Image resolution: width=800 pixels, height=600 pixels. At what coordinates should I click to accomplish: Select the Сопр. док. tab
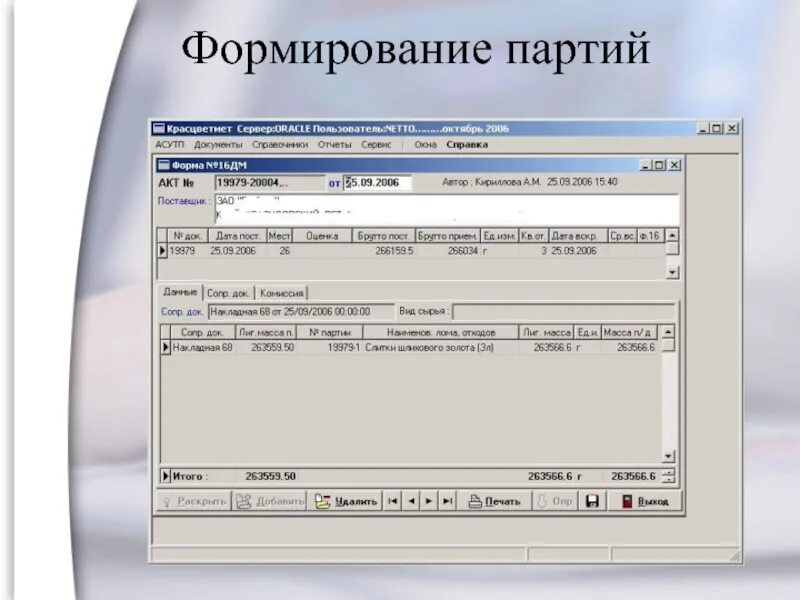[230, 293]
